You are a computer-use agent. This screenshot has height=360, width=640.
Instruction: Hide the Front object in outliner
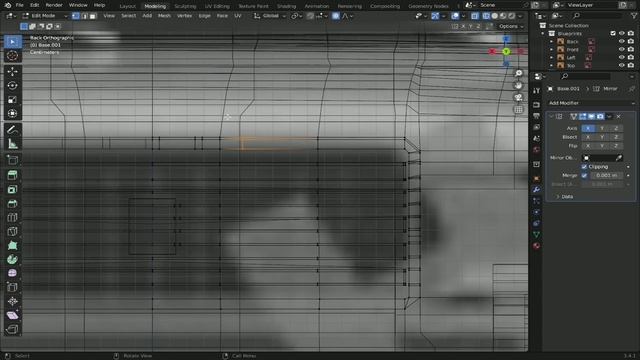(622, 49)
